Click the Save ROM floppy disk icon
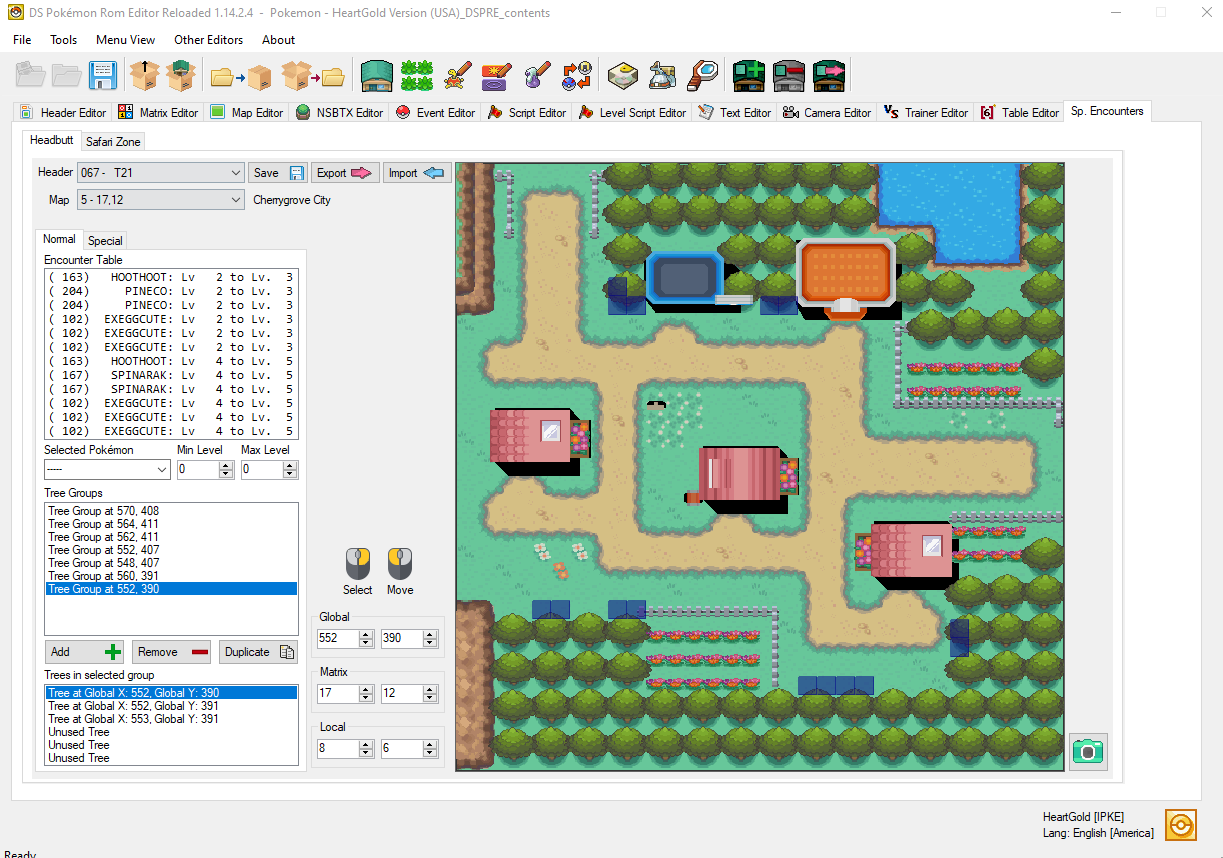The height and width of the screenshot is (858, 1223). [103, 75]
